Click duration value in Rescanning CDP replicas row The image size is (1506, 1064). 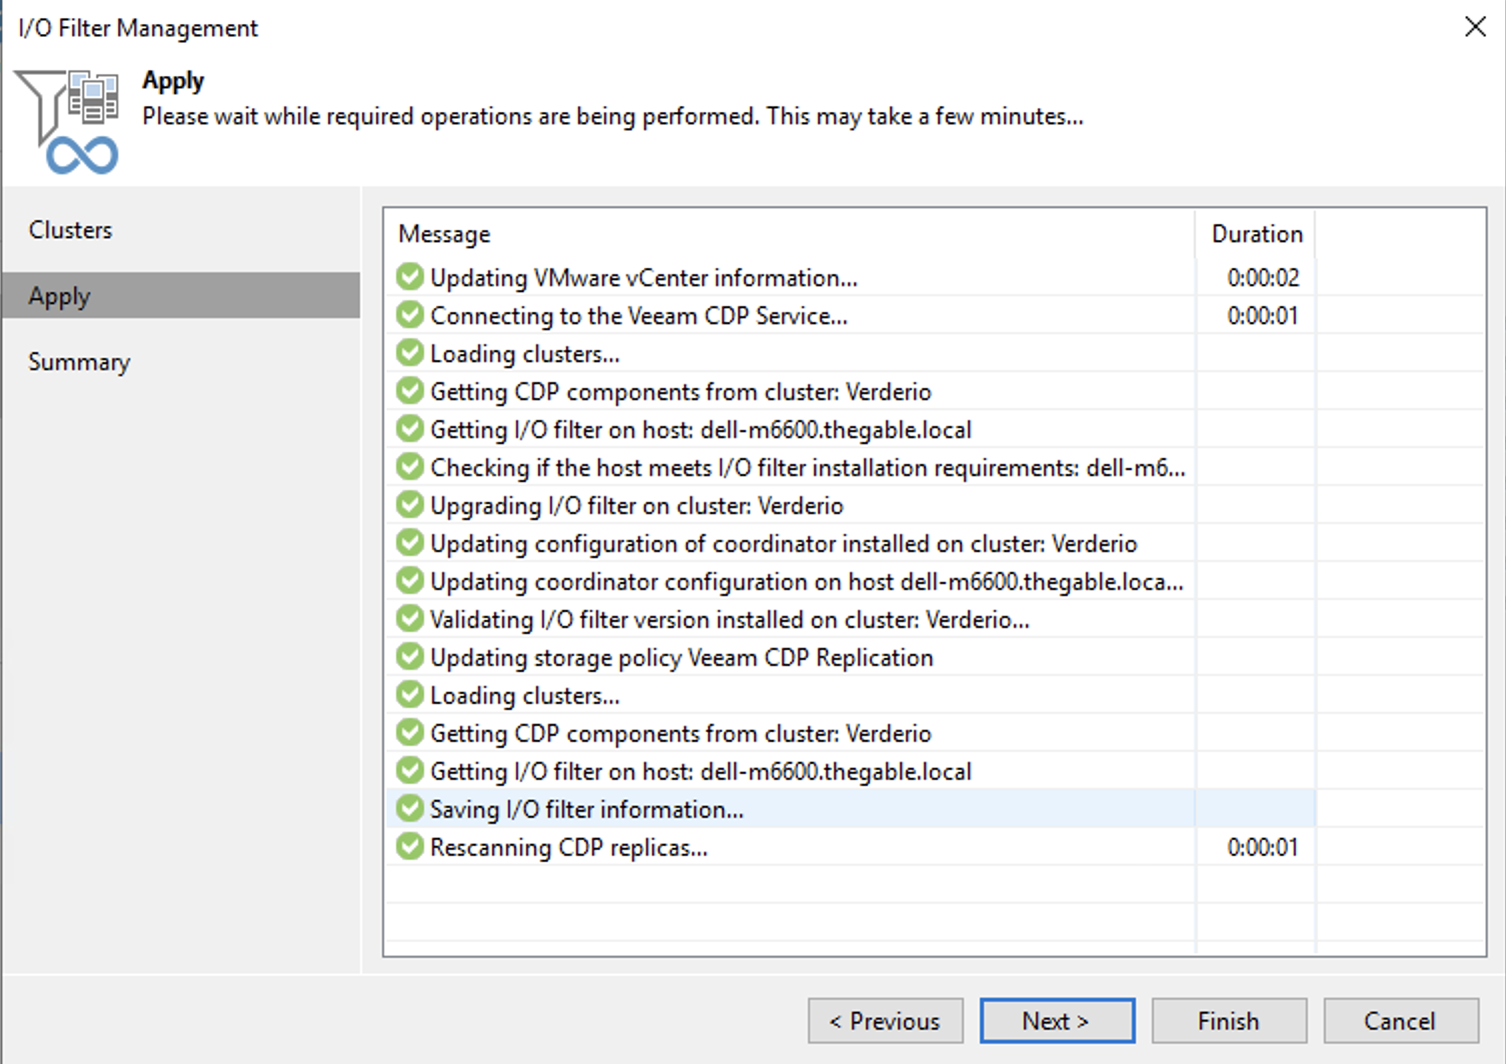tap(1263, 848)
